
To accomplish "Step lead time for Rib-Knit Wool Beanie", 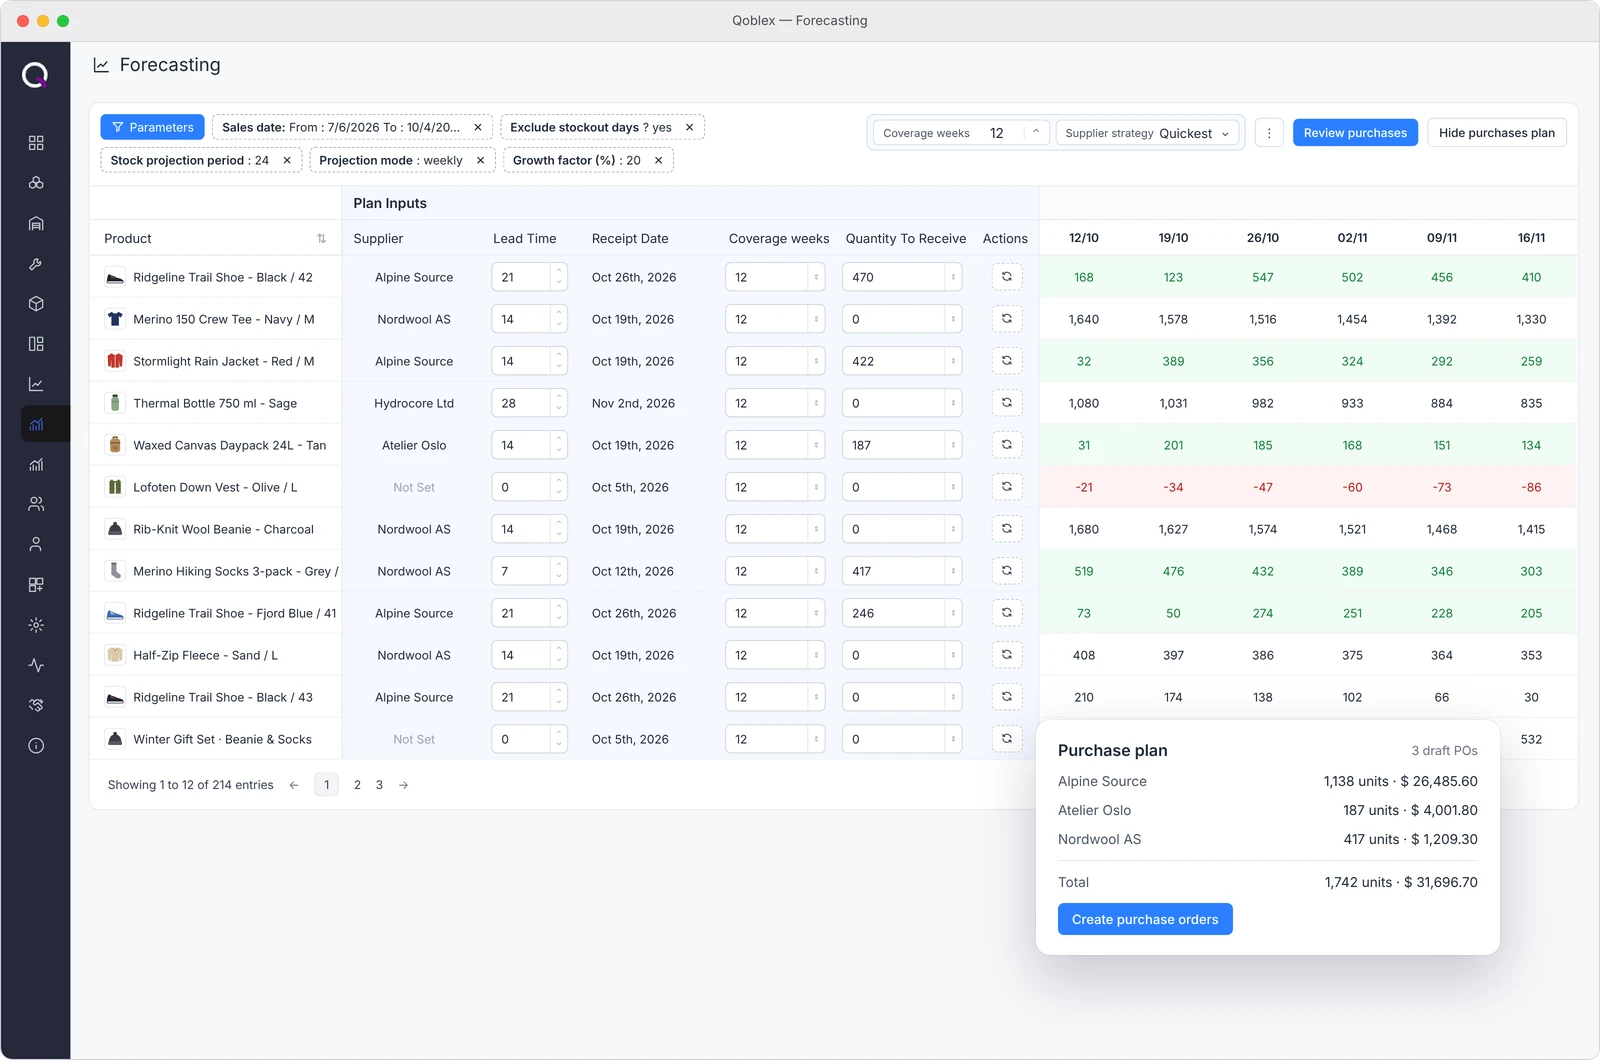I will click(x=559, y=529).
